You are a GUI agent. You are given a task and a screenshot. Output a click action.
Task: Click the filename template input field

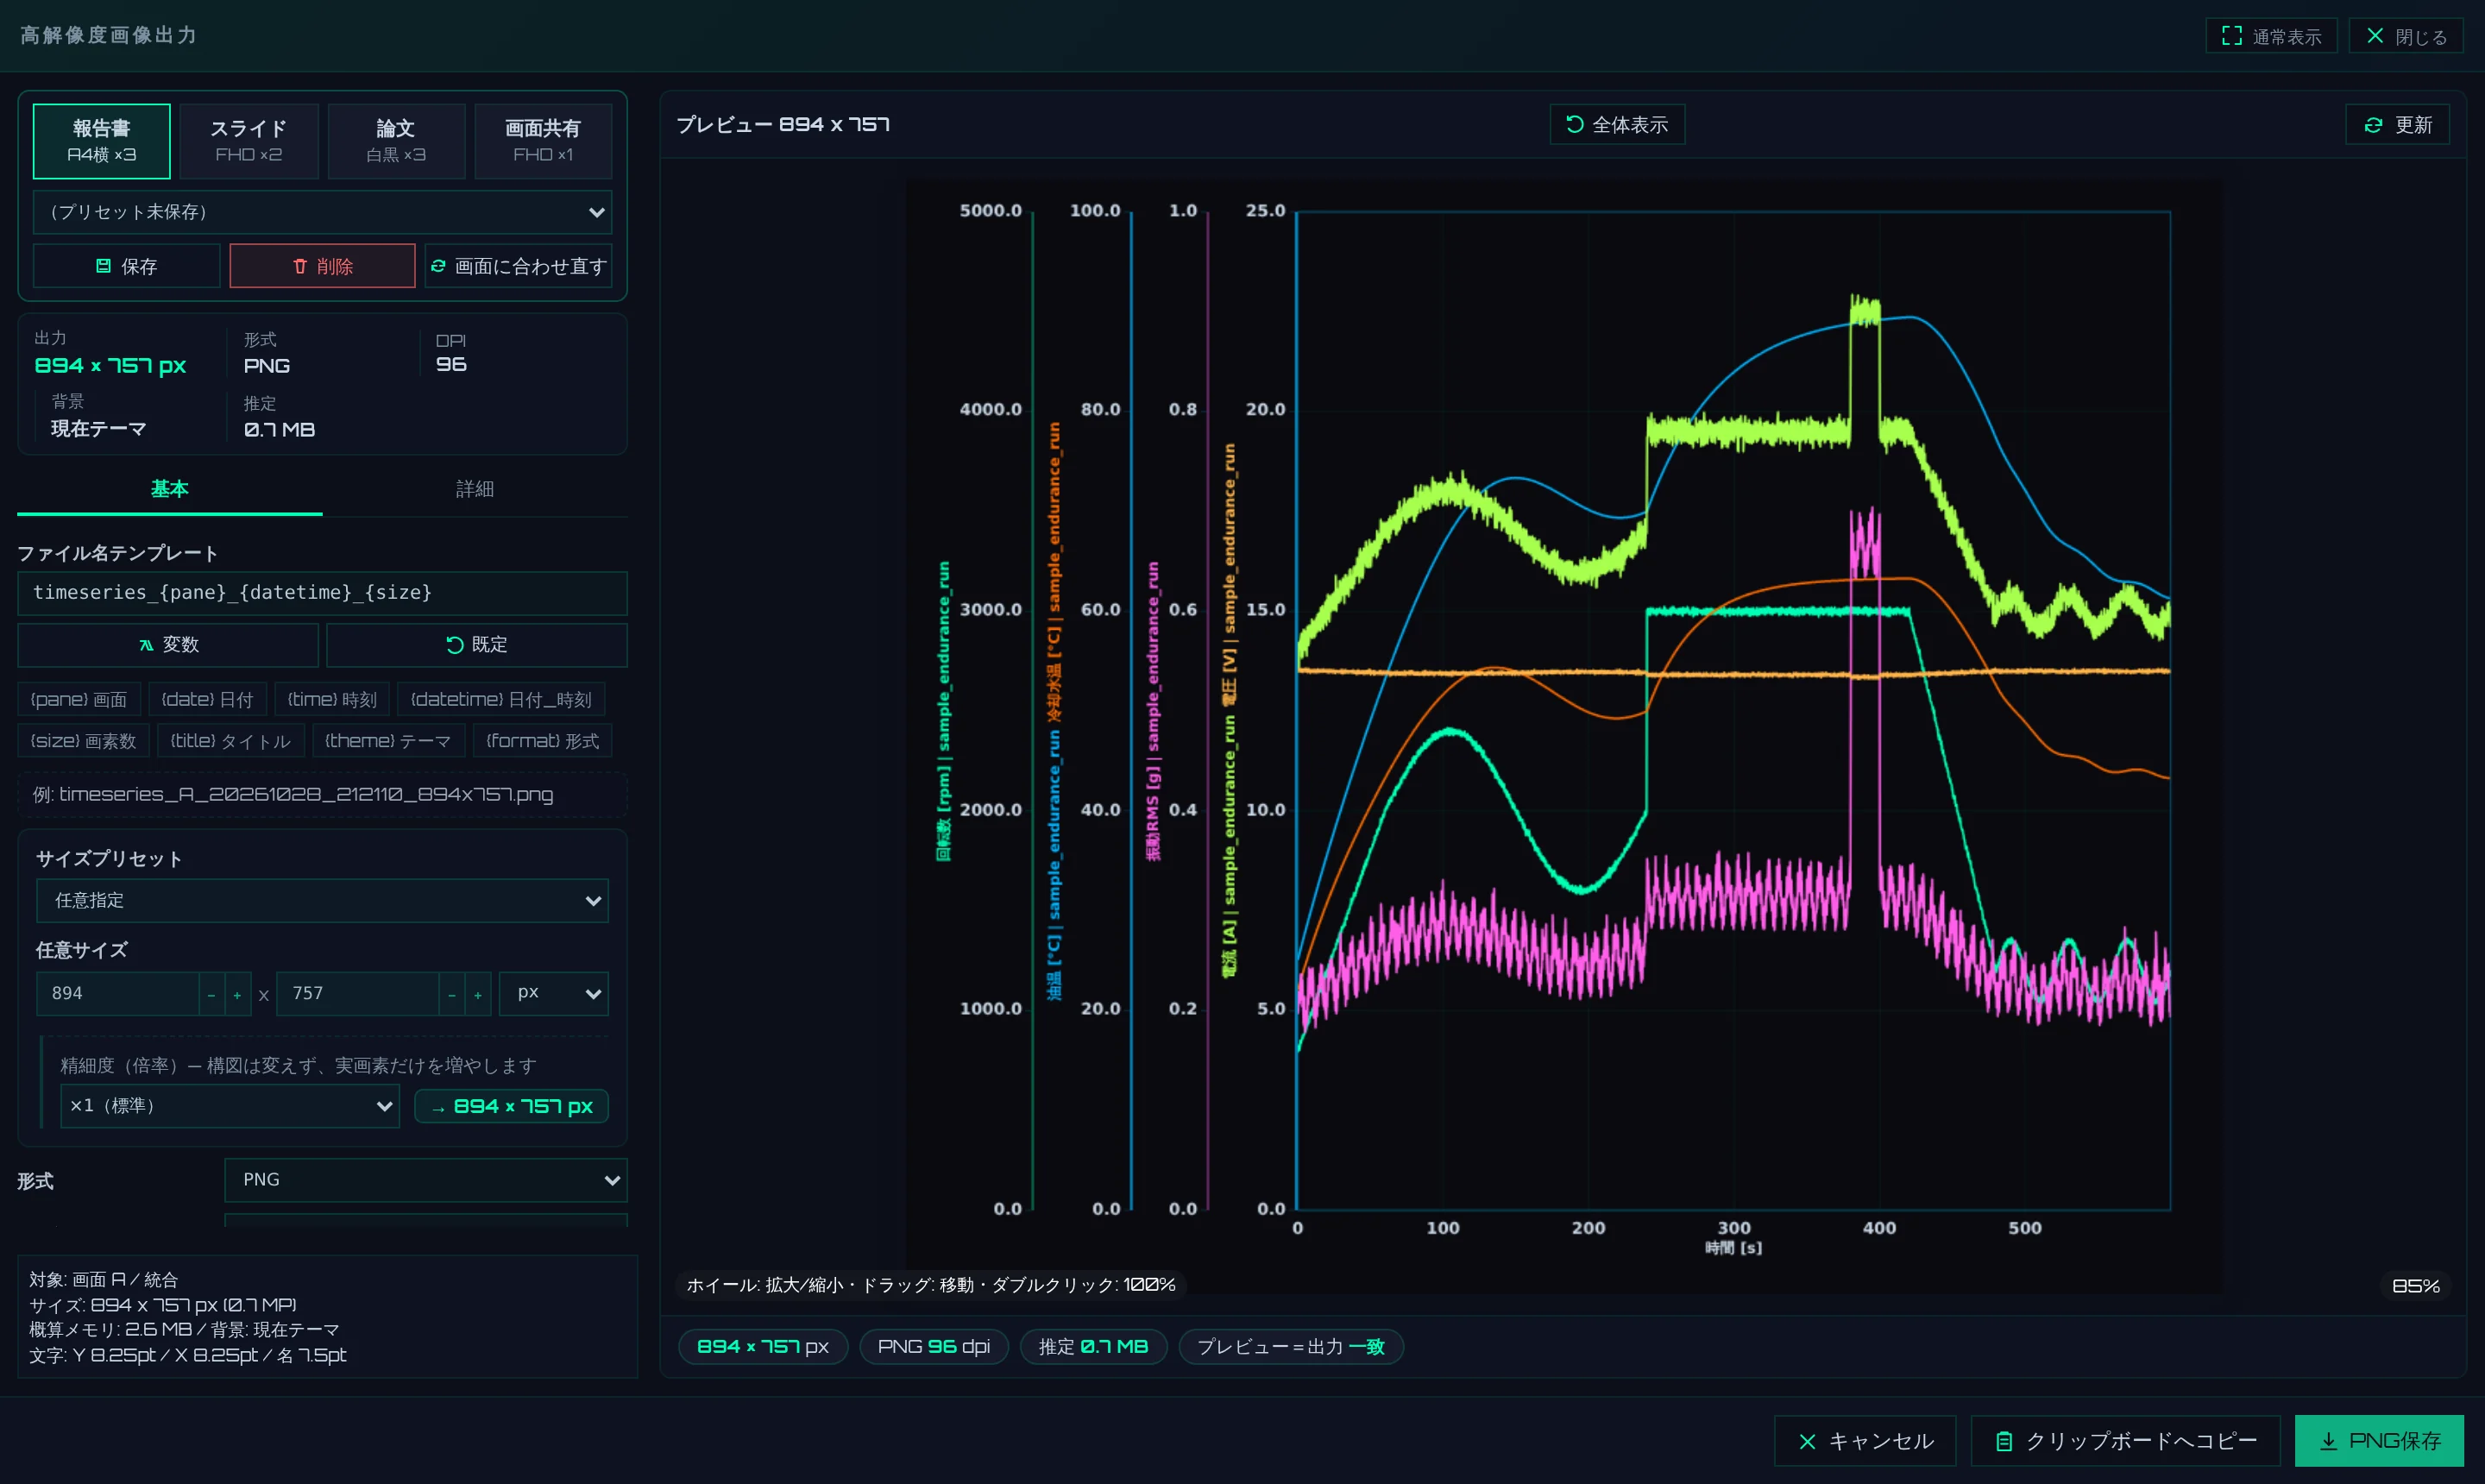pyautogui.click(x=322, y=593)
